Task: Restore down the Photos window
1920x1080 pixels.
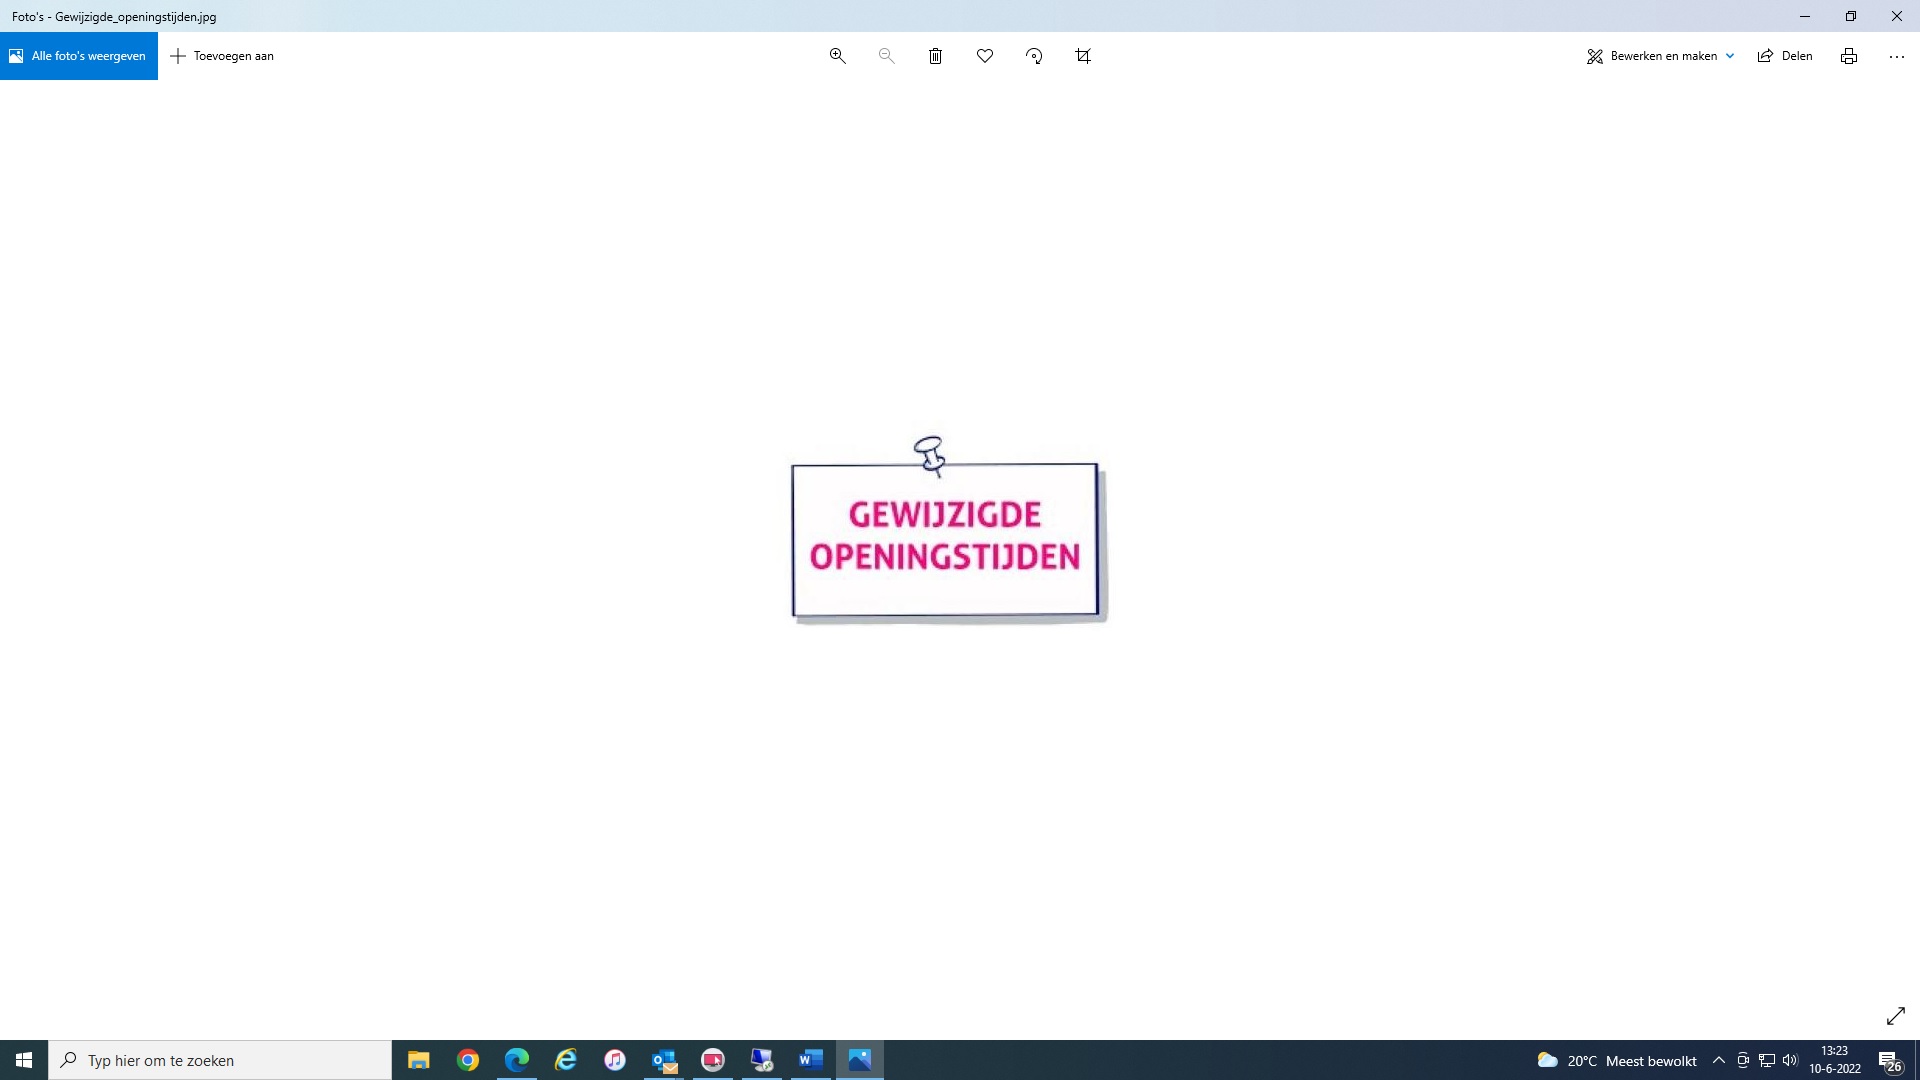Action: click(1851, 16)
